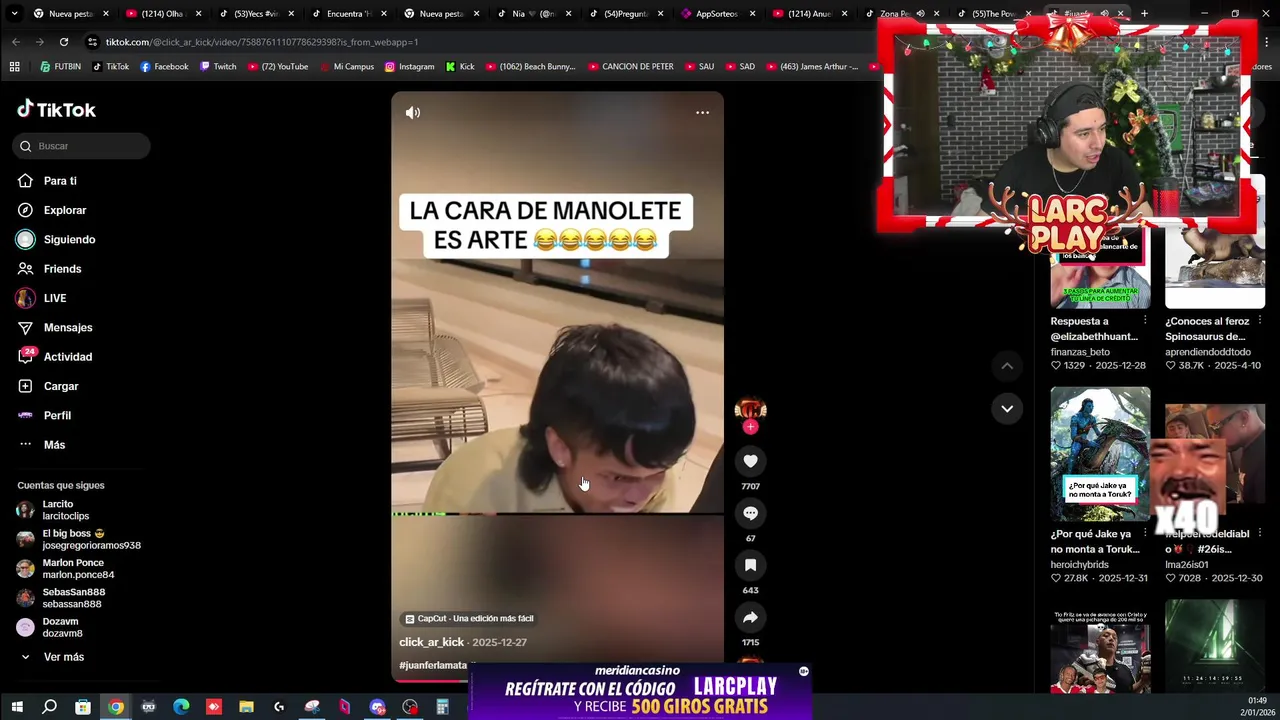Open Microsoft Edge from taskbar
Image resolution: width=1280 pixels, height=720 pixels.
point(181,707)
